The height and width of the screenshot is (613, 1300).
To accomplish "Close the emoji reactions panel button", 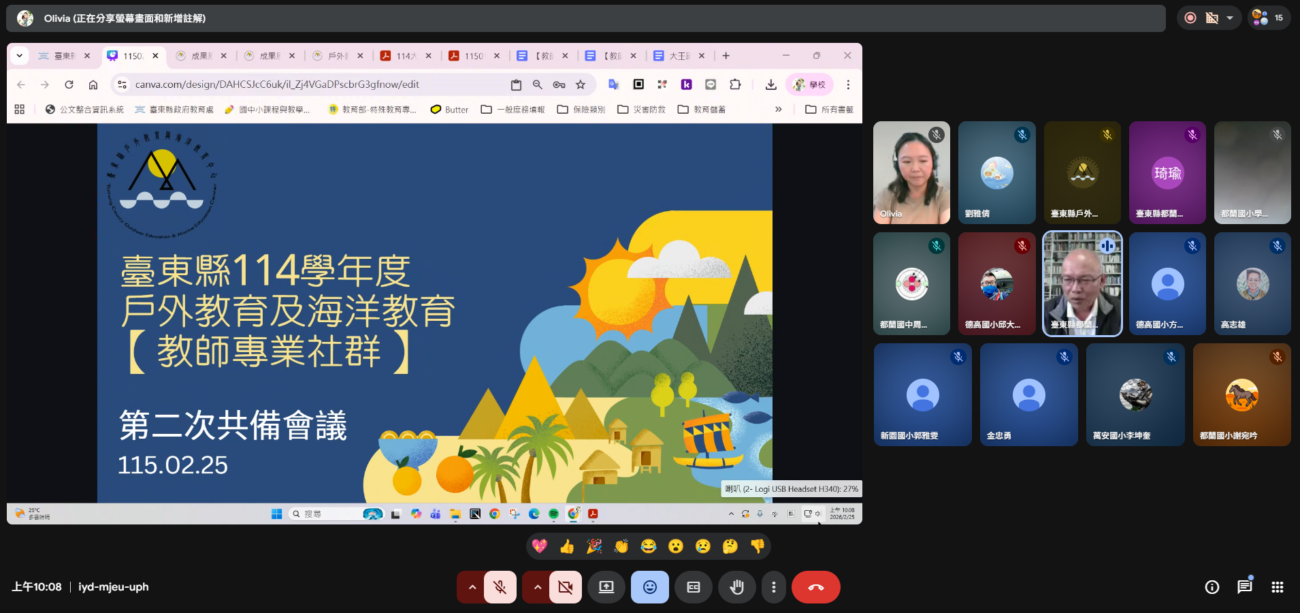I will [x=650, y=587].
